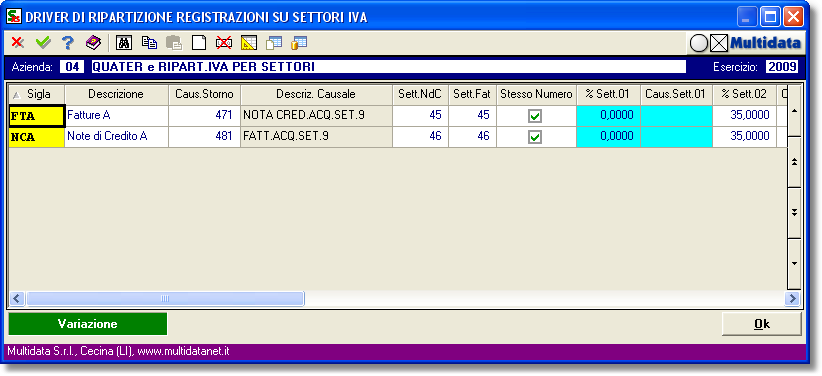The height and width of the screenshot is (376, 822).
Task: Click the Stesso Numero column header
Action: (x=536, y=94)
